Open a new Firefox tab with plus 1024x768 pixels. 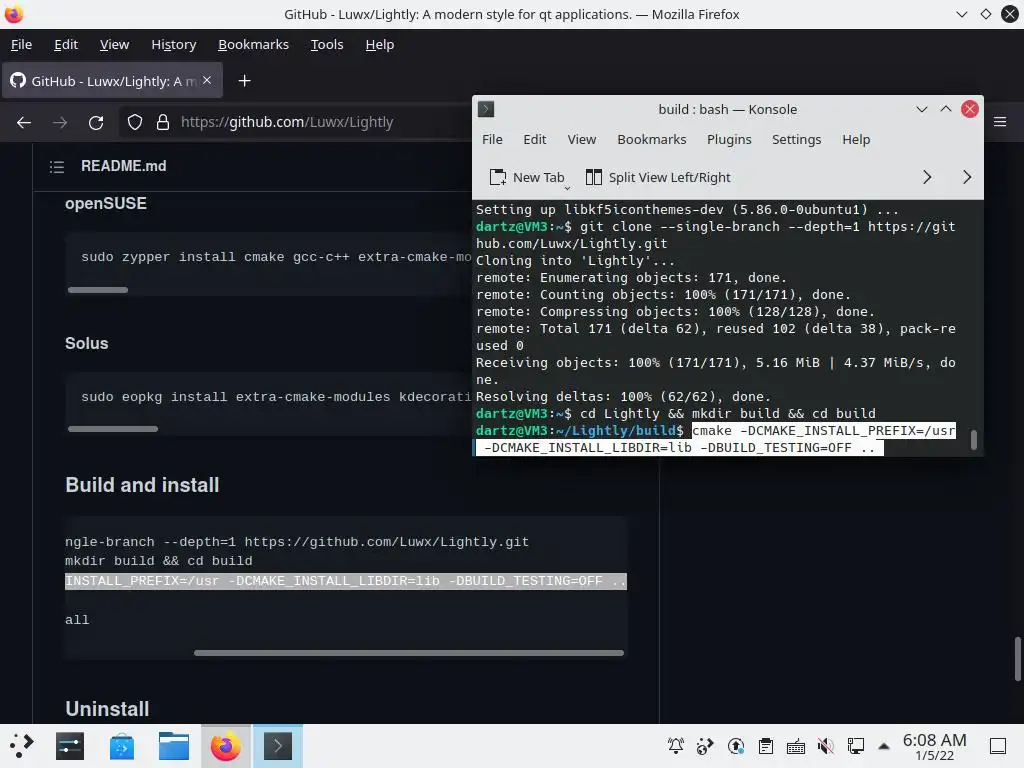pos(244,81)
